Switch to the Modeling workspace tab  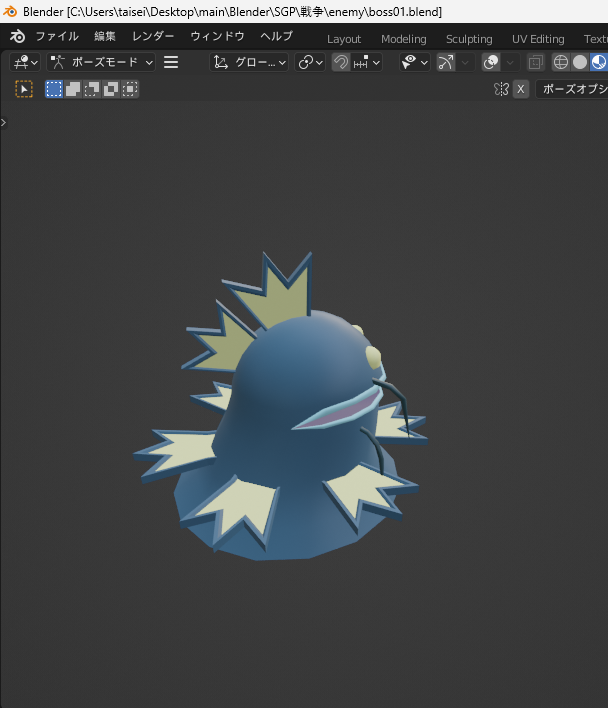click(x=404, y=39)
